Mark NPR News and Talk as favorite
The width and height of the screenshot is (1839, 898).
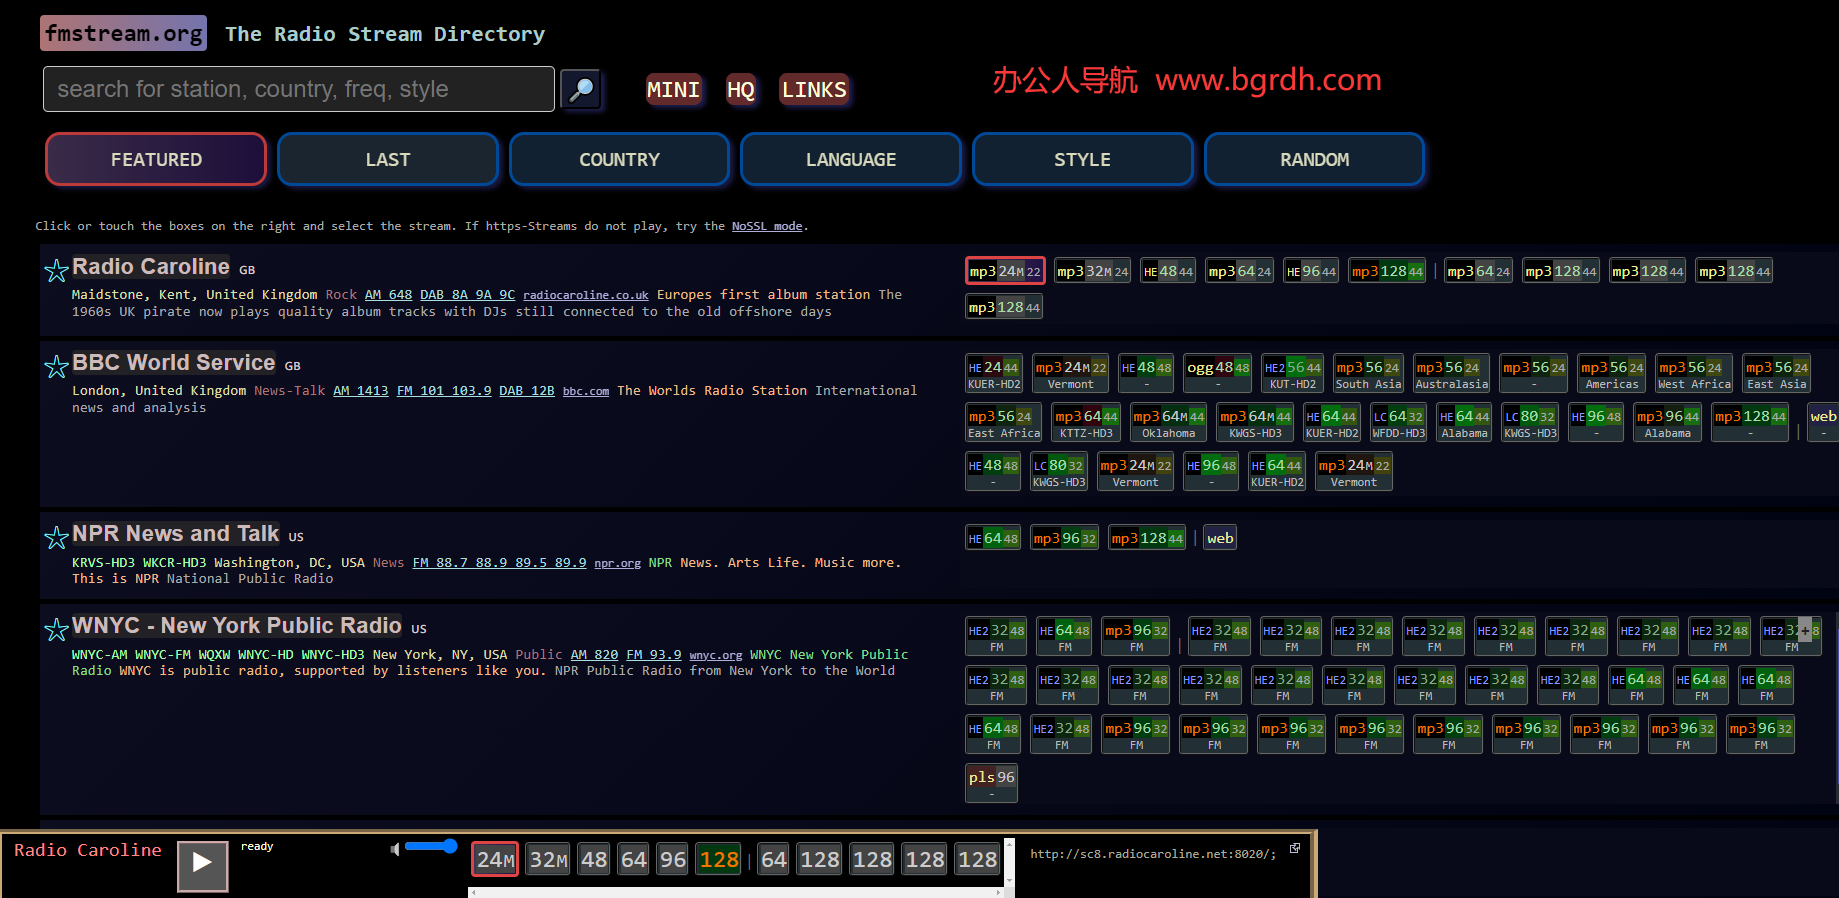(56, 537)
